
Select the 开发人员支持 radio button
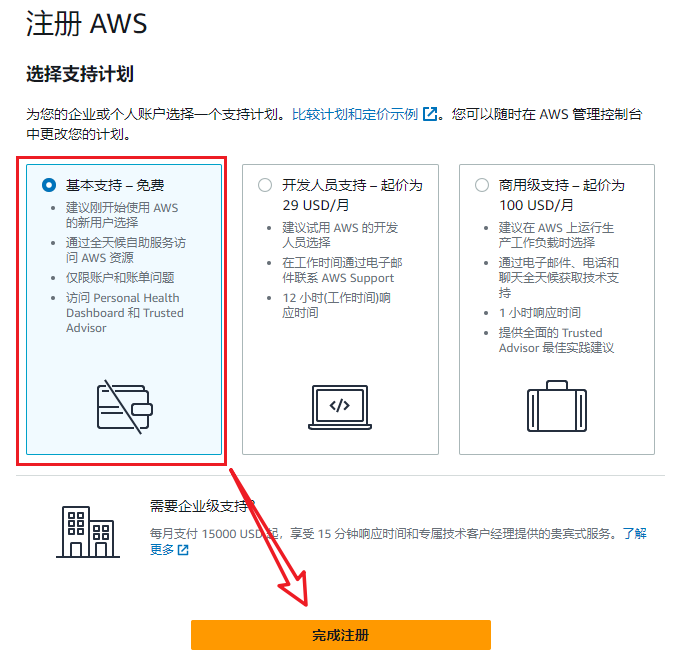coord(265,185)
